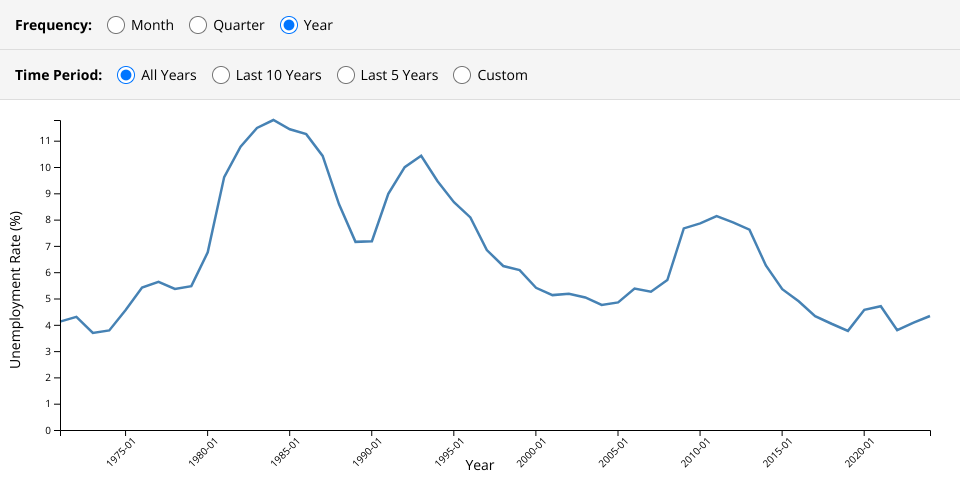Enable the All Years time period
960x500 pixels.
point(126,75)
